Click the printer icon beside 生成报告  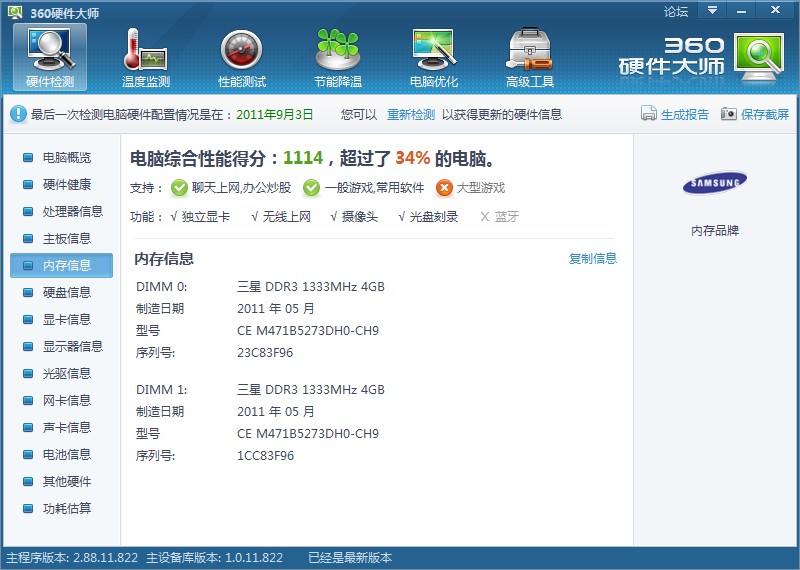(x=648, y=113)
